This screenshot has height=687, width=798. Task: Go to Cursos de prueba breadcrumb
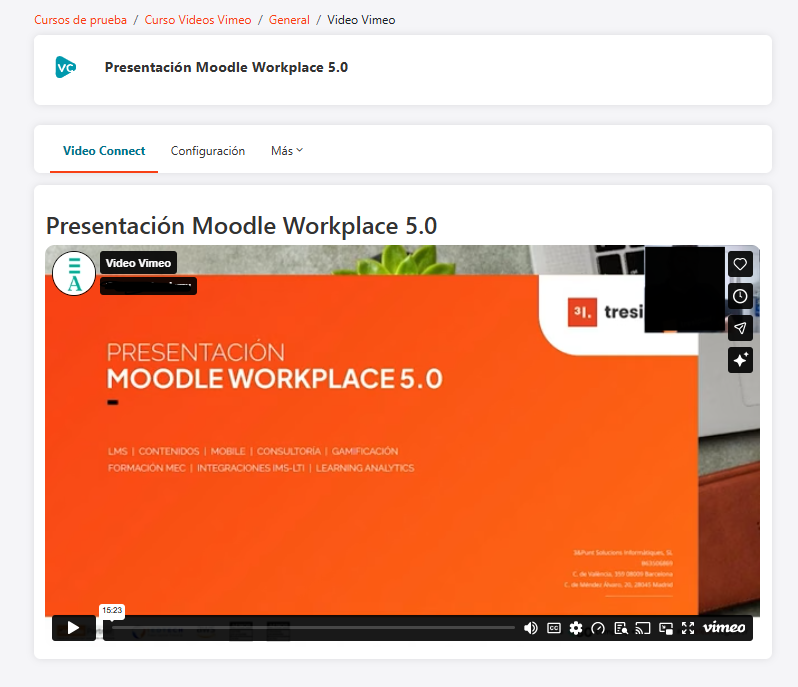coord(80,20)
